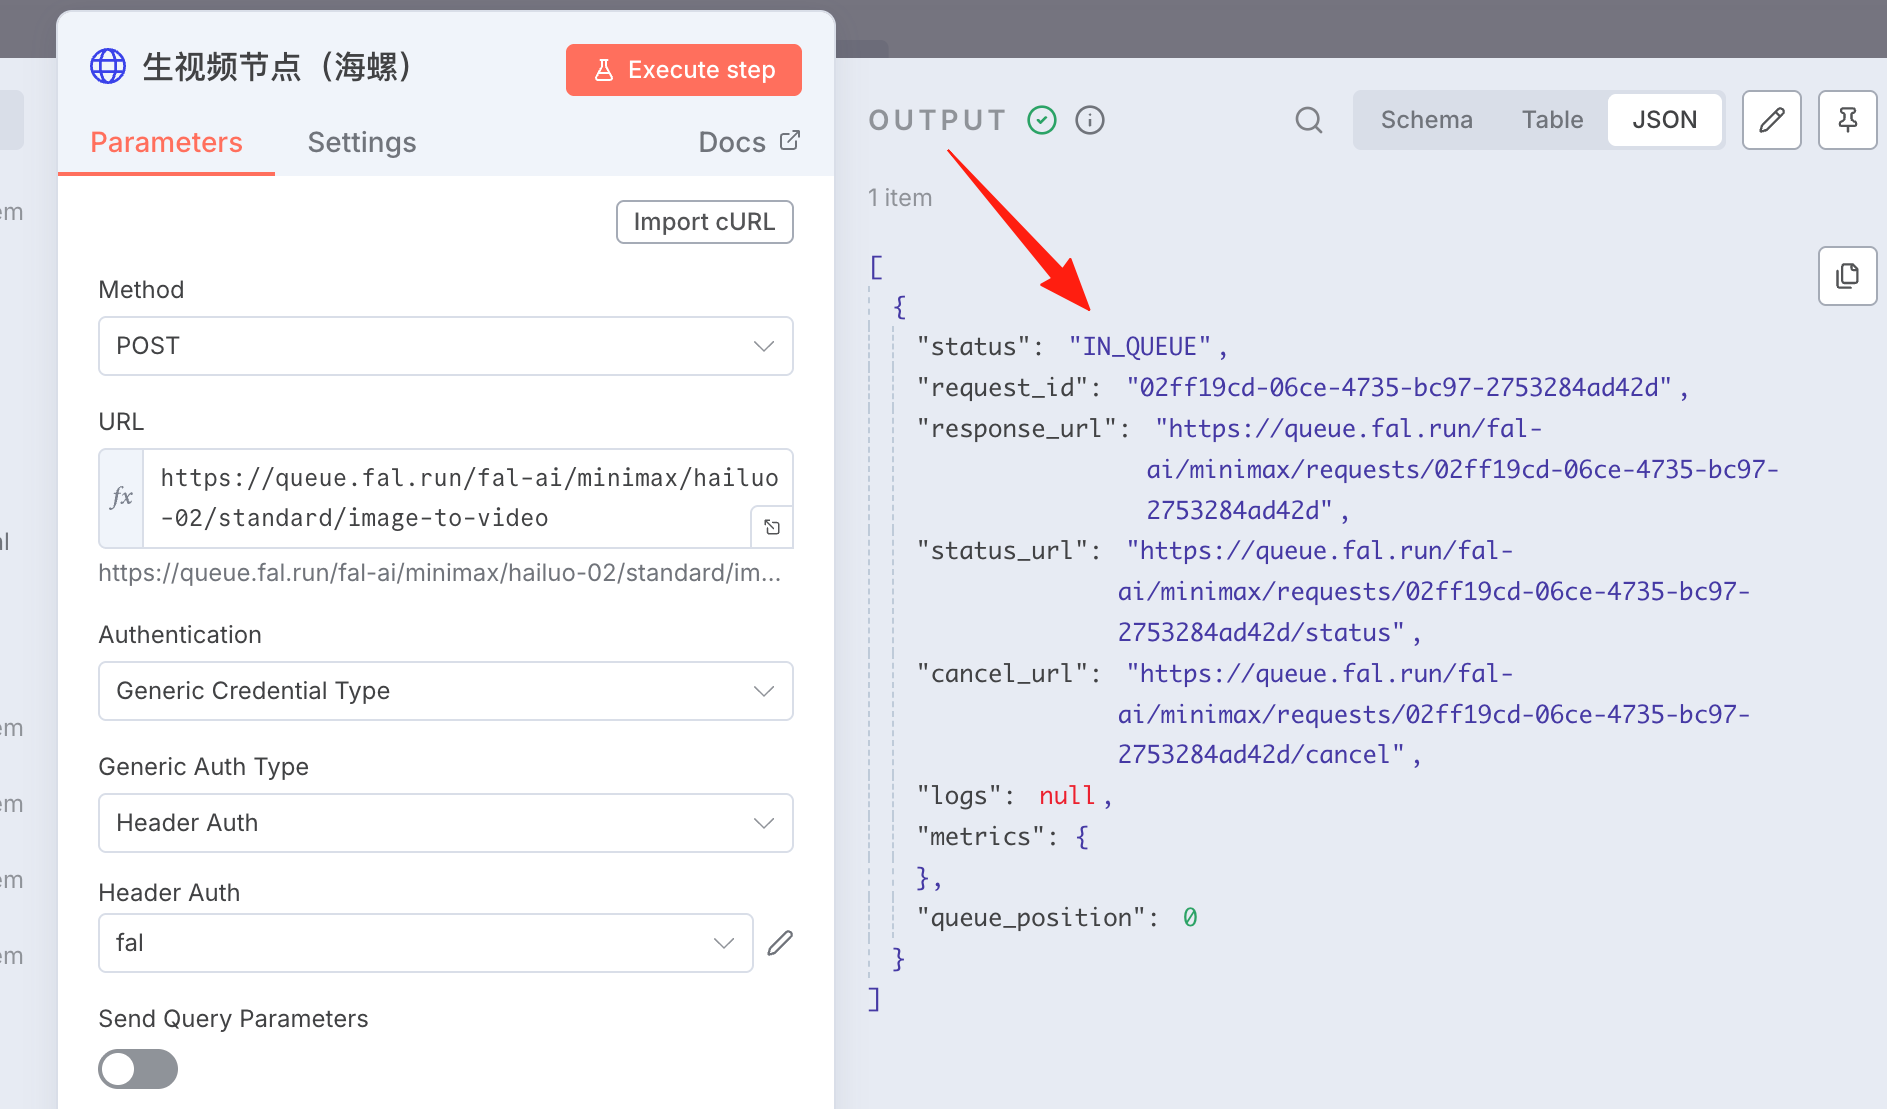Switch the output view to Table
Viewport: 1888px width, 1110px height.
[x=1552, y=120]
